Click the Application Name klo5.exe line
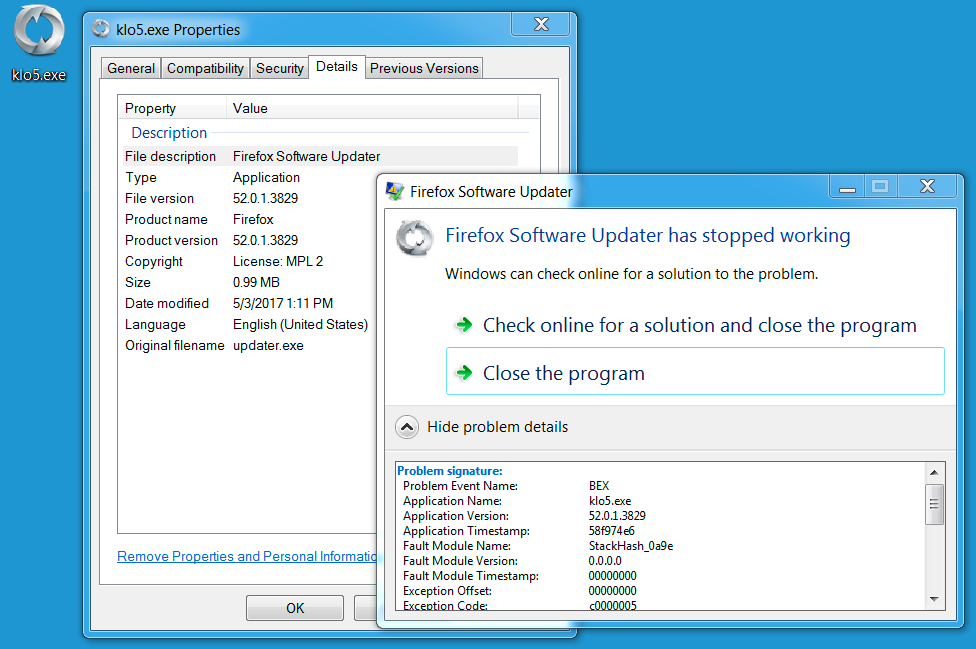The height and width of the screenshot is (649, 976). coord(517,501)
